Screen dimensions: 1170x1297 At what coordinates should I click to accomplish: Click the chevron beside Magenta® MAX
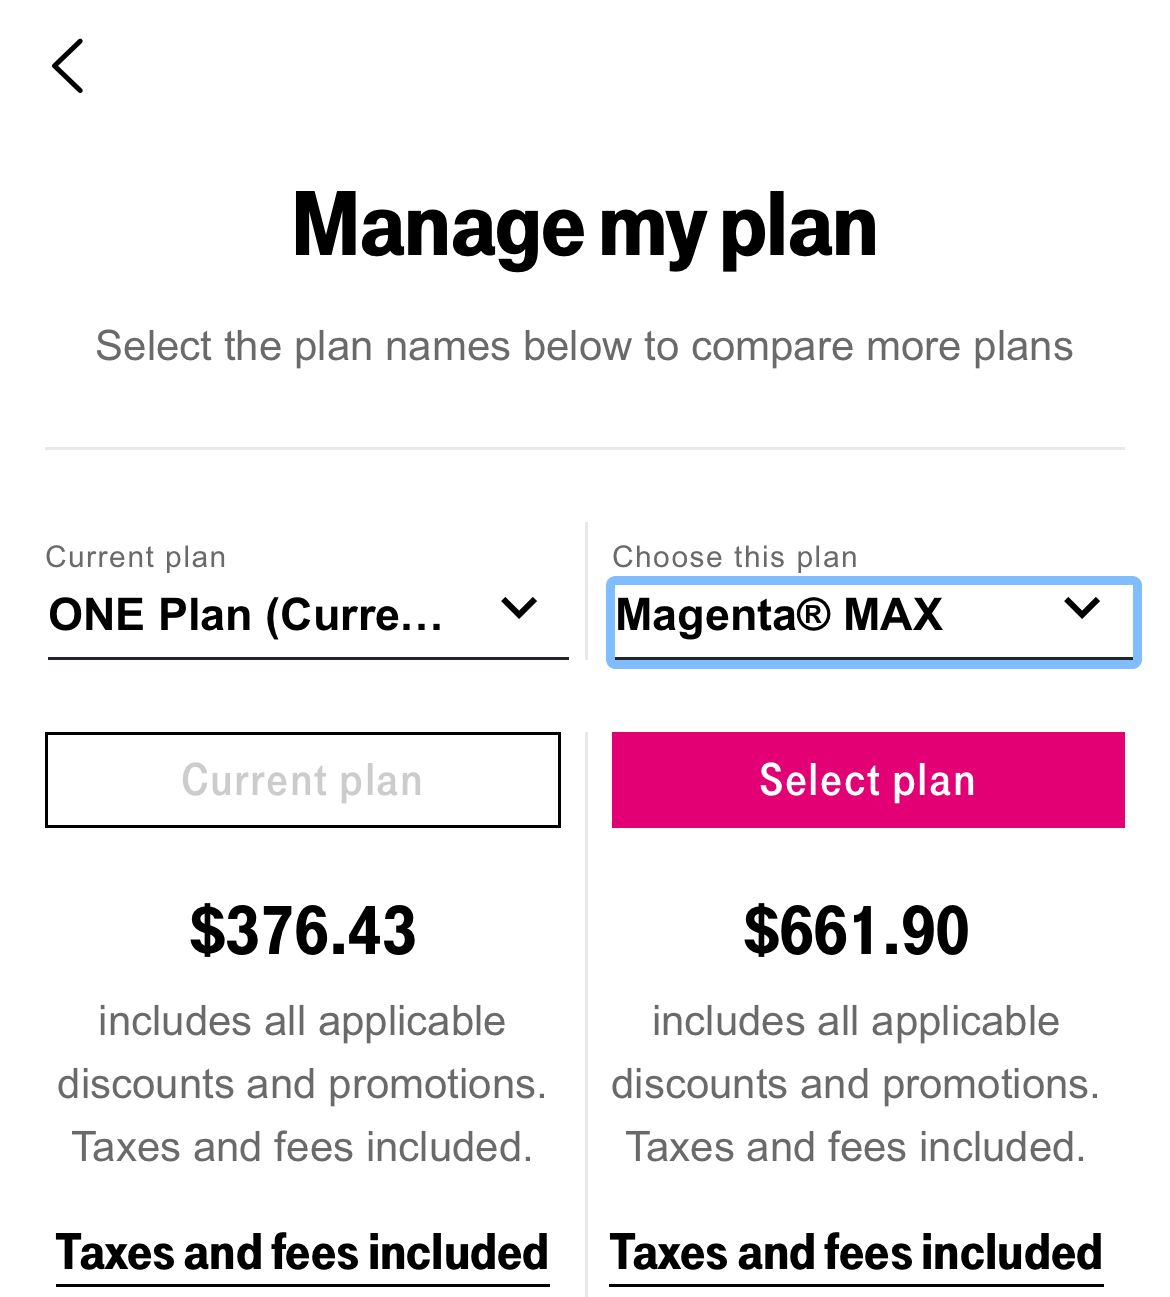tap(1082, 609)
